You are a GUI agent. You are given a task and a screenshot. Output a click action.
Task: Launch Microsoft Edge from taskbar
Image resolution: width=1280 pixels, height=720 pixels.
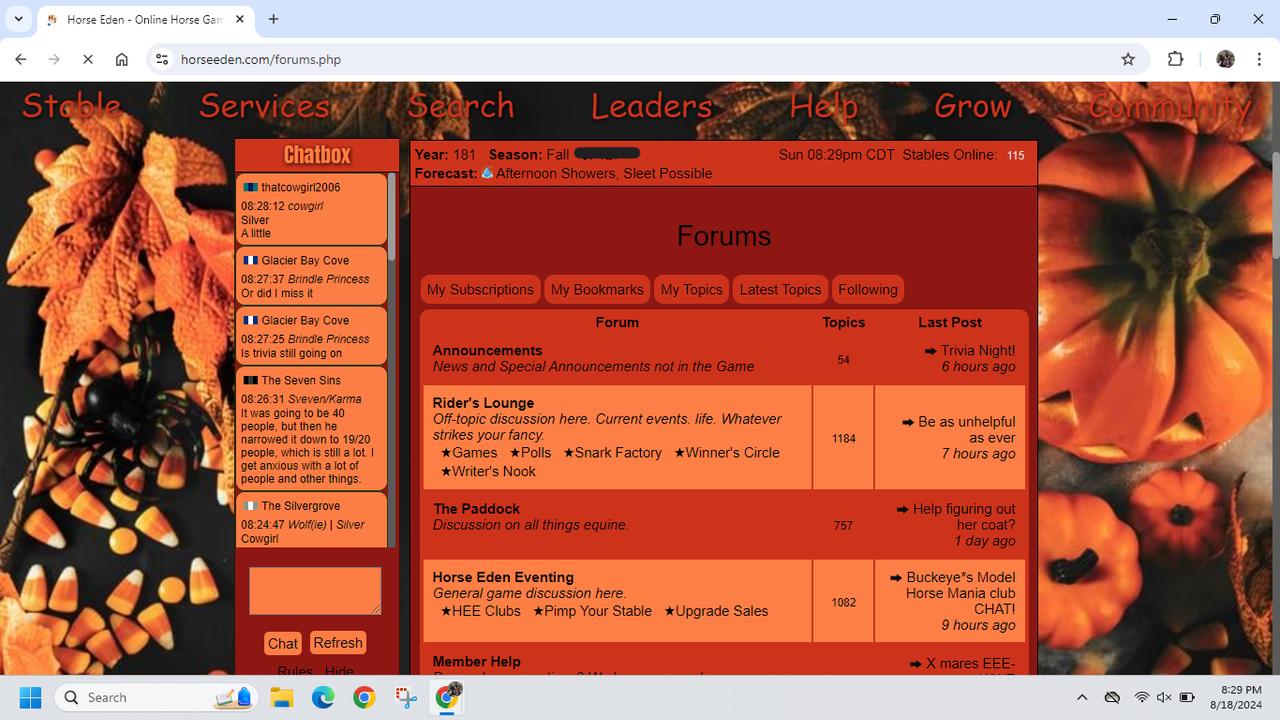[x=322, y=697]
